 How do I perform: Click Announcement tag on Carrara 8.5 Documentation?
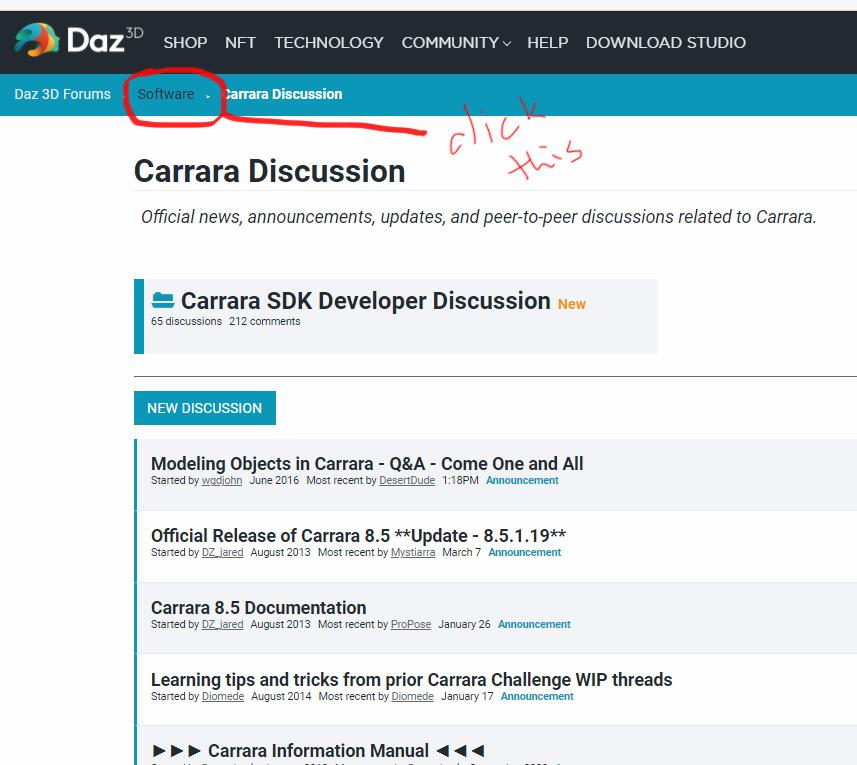coord(534,625)
